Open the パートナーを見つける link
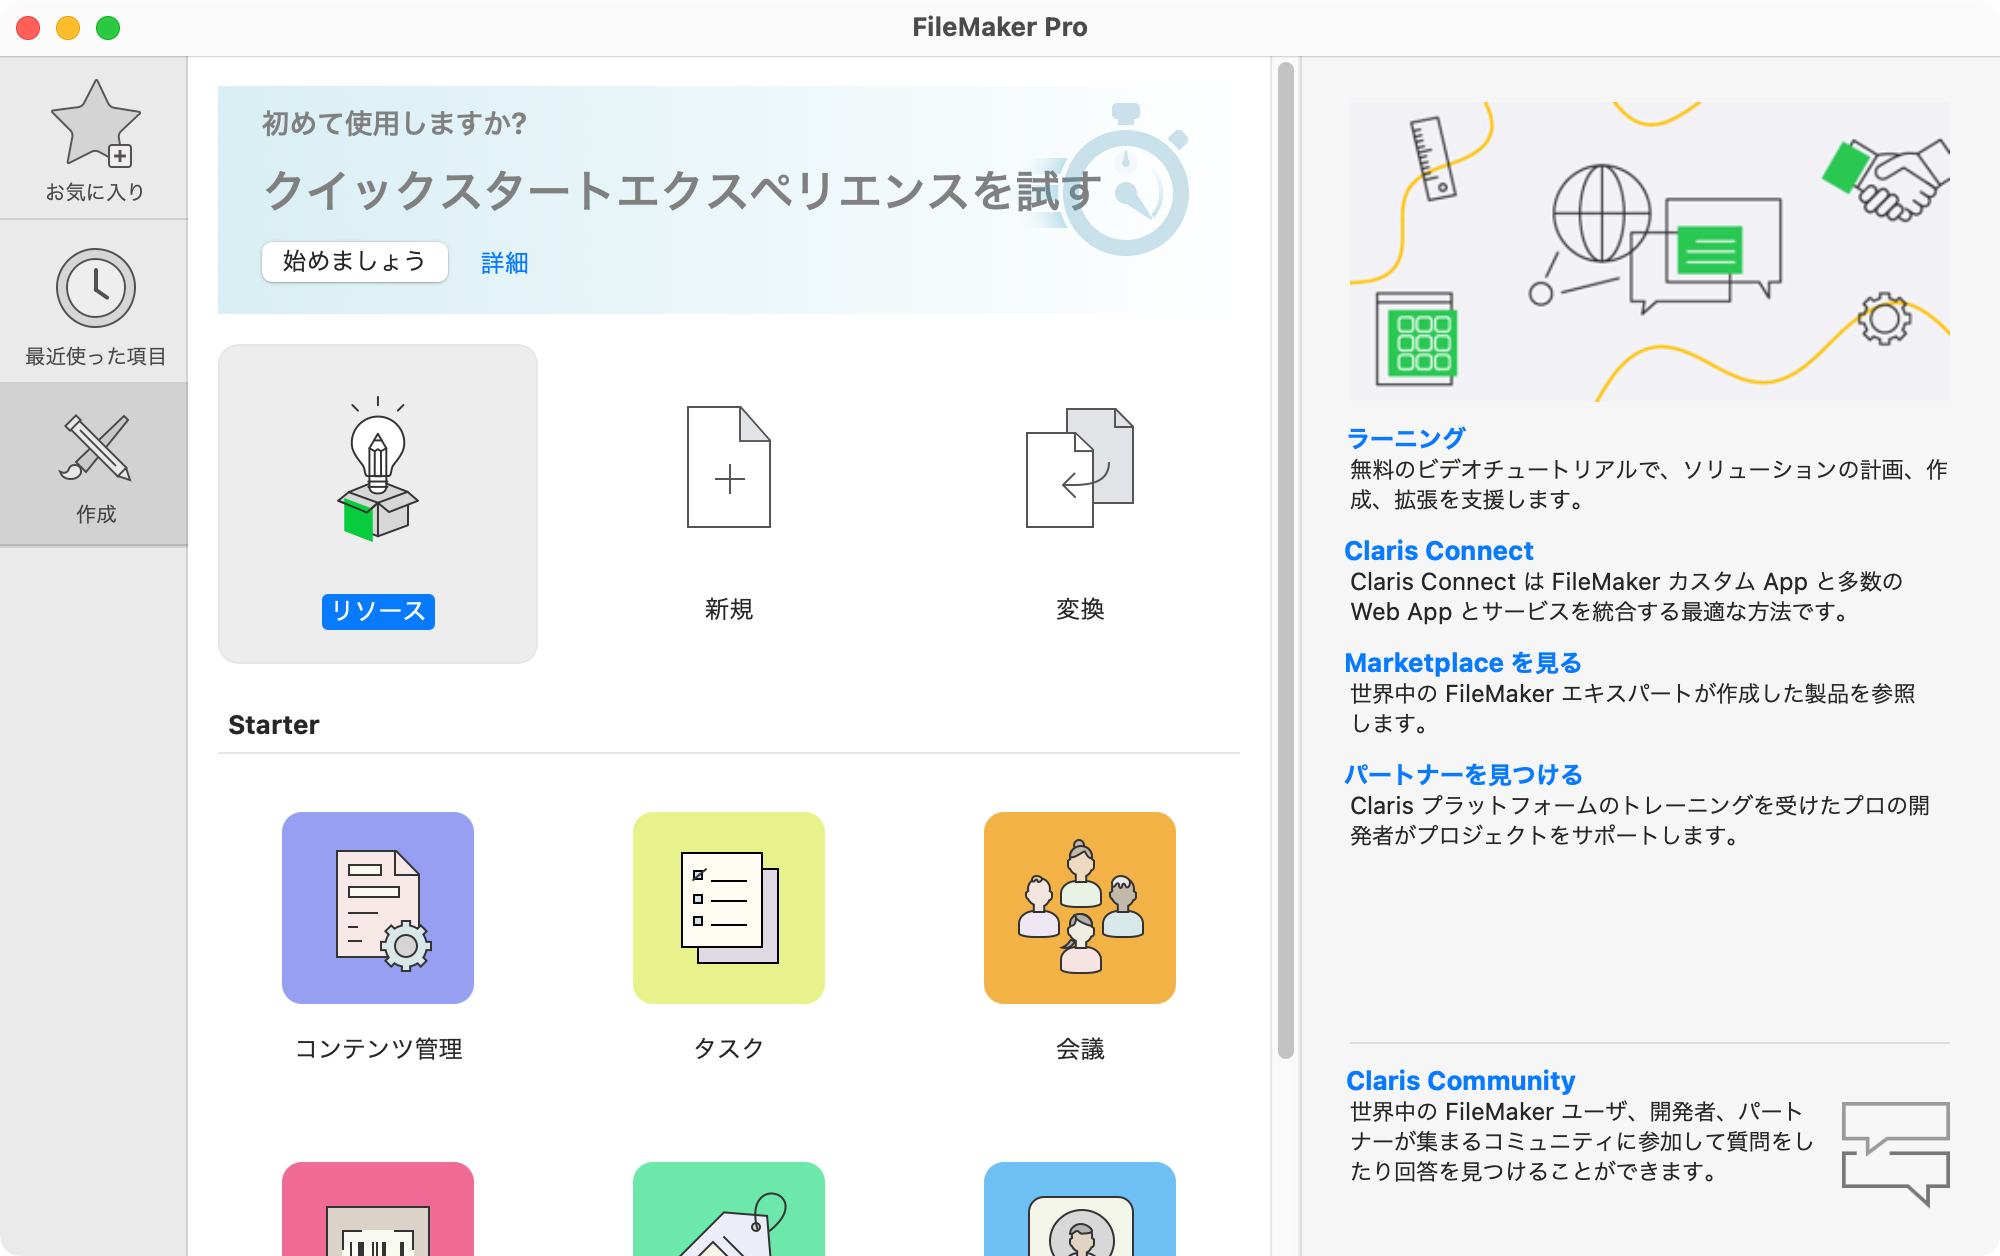The height and width of the screenshot is (1256, 2000). coord(1463,775)
